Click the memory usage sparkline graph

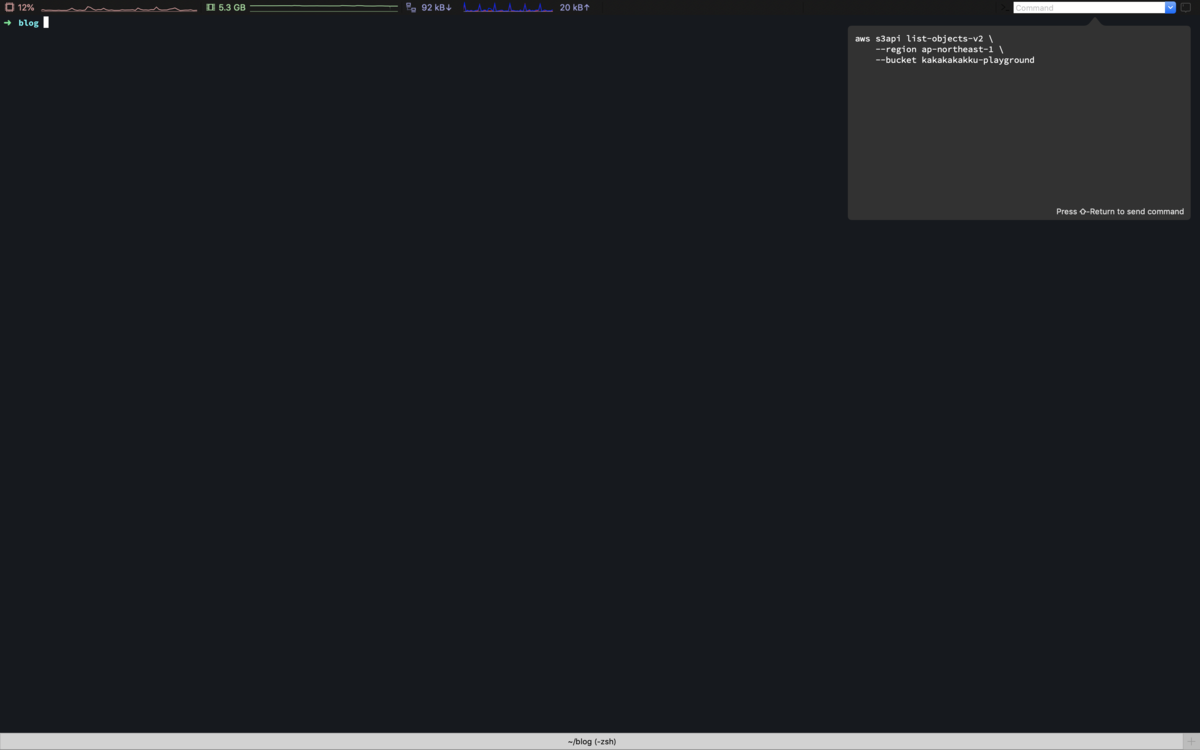pyautogui.click(x=324, y=8)
